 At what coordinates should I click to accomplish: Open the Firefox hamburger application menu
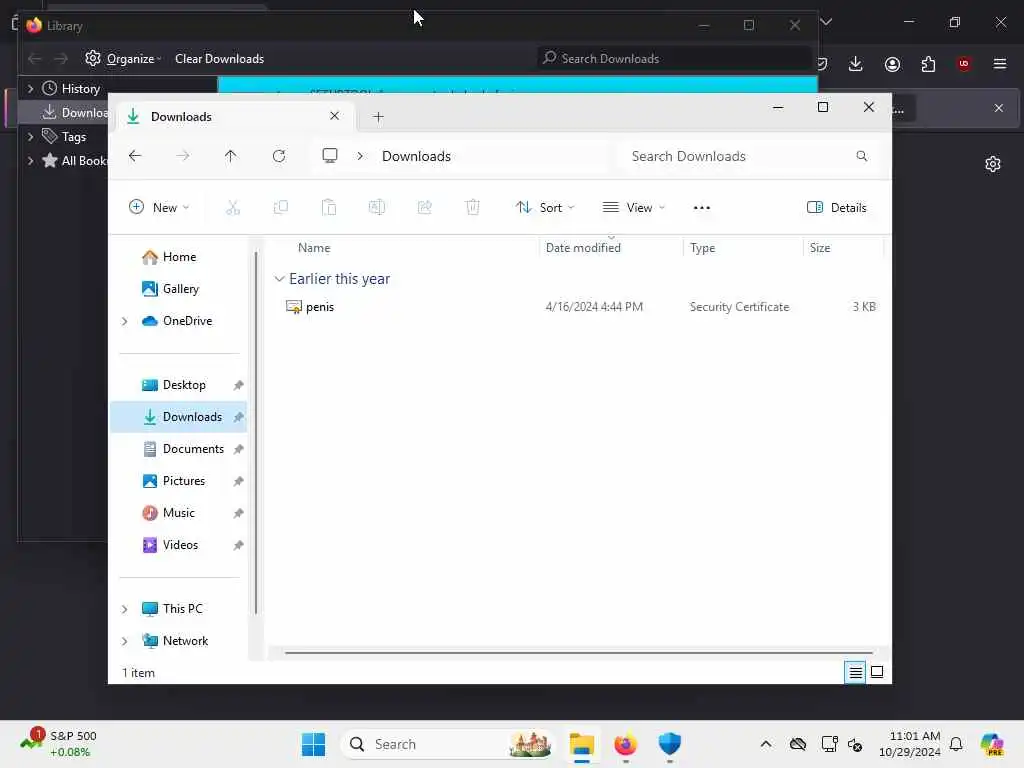(x=1000, y=63)
